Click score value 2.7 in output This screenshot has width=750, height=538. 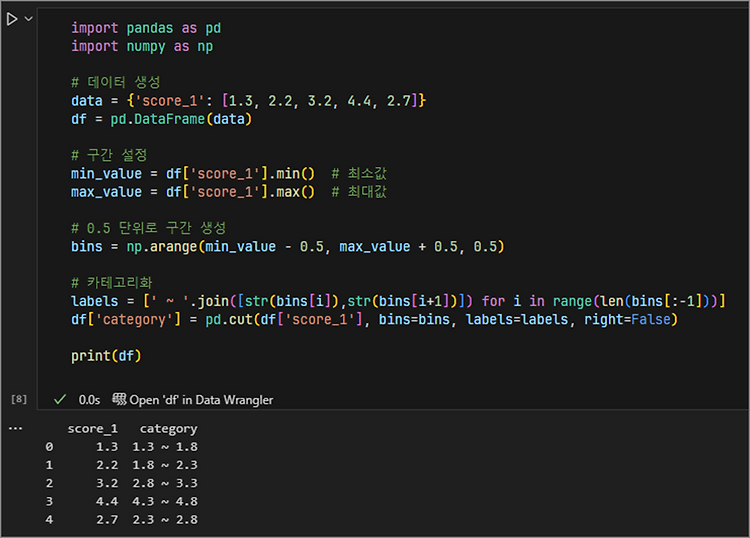tap(107, 519)
